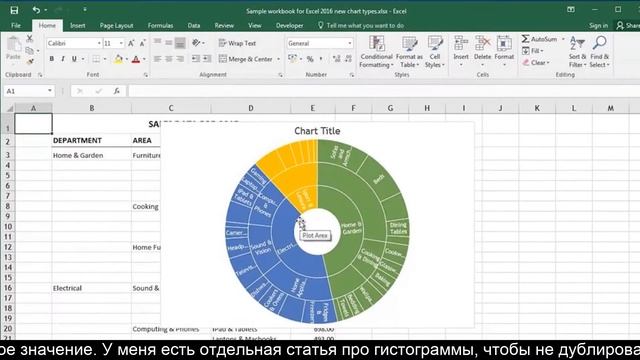Switch to the Developer tab
Screen dimensions: 640x360
(x=289, y=25)
